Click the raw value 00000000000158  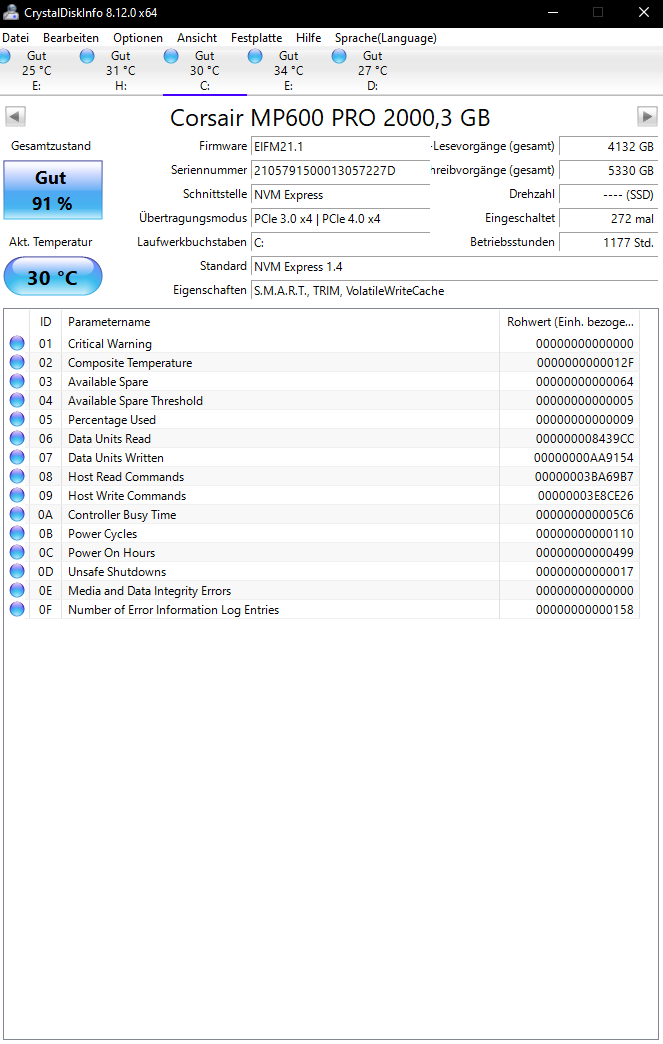tap(584, 609)
